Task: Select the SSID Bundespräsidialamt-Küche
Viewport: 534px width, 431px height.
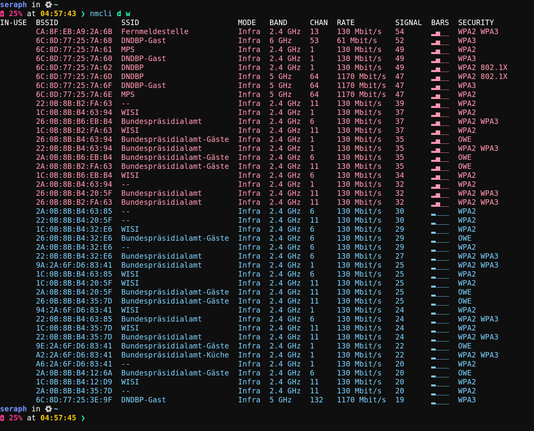Action: (x=175, y=355)
